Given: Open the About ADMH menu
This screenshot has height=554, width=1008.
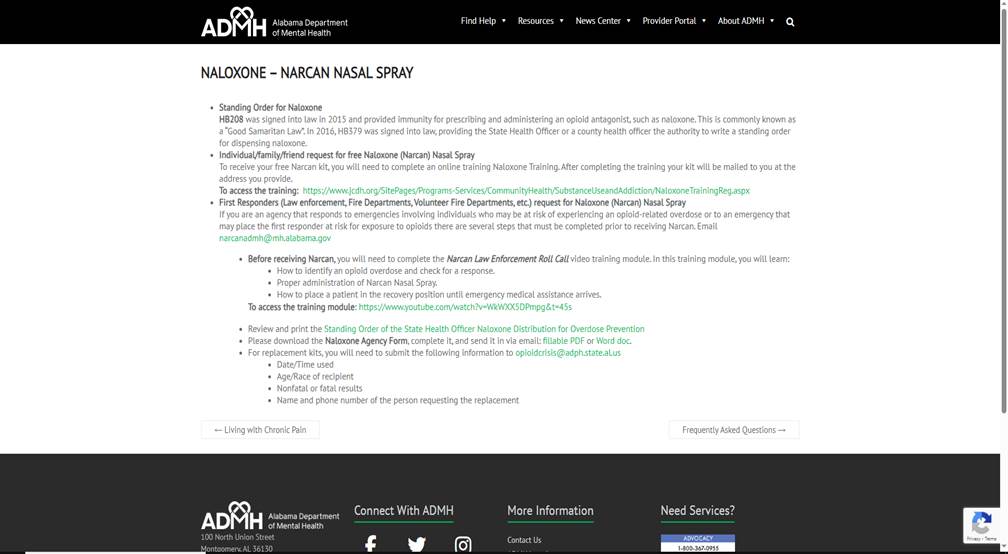Looking at the screenshot, I should [x=741, y=21].
